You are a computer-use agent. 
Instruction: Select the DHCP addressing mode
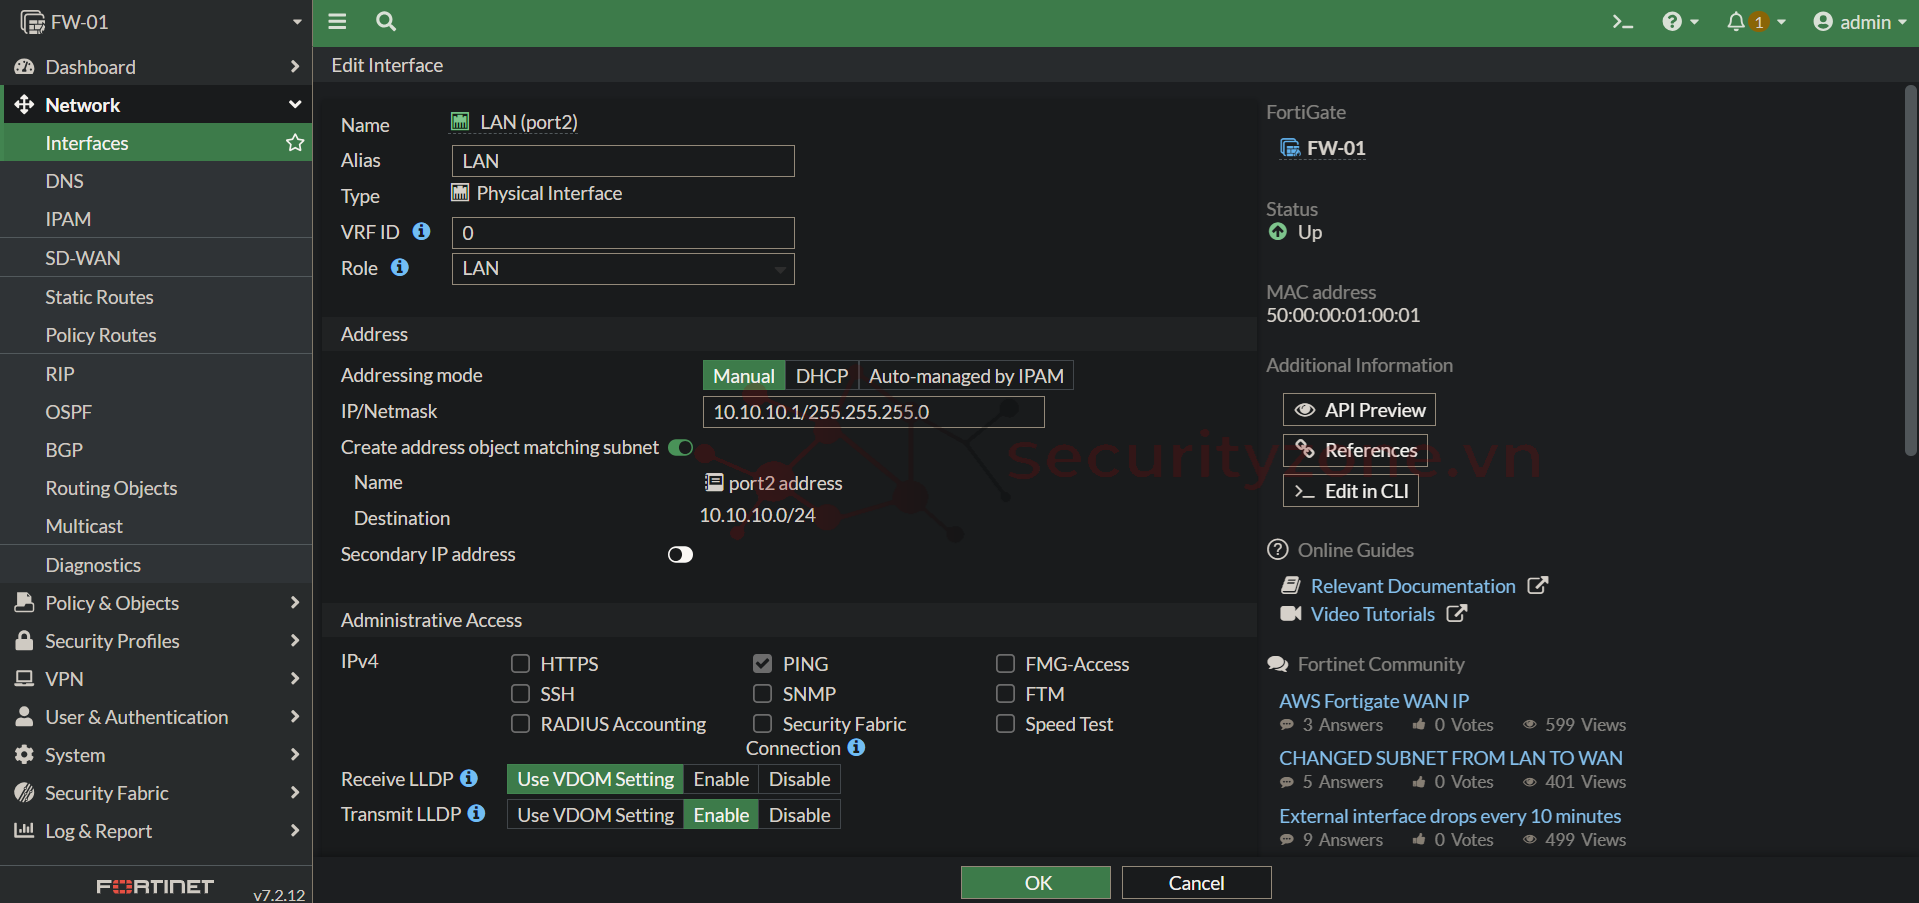(x=821, y=376)
